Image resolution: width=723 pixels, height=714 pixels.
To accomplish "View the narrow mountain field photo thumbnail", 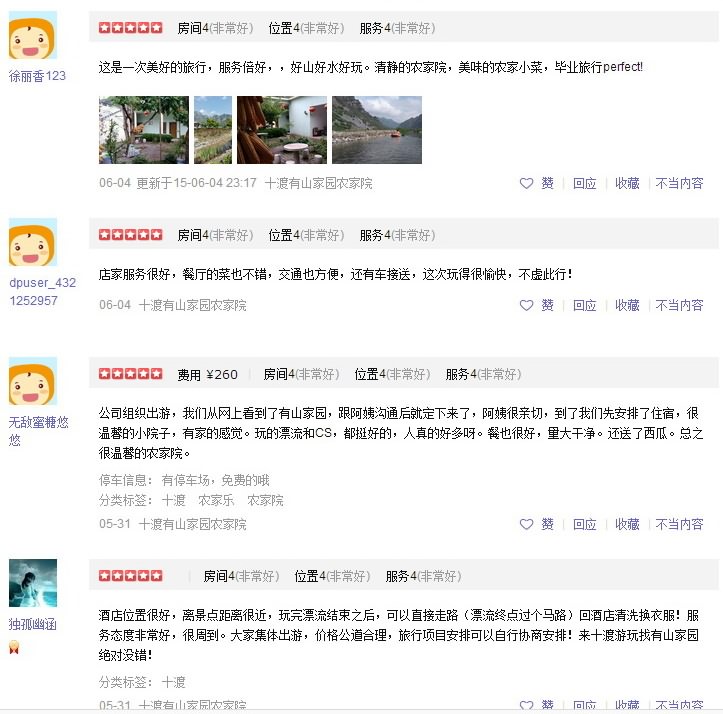I will [x=213, y=130].
